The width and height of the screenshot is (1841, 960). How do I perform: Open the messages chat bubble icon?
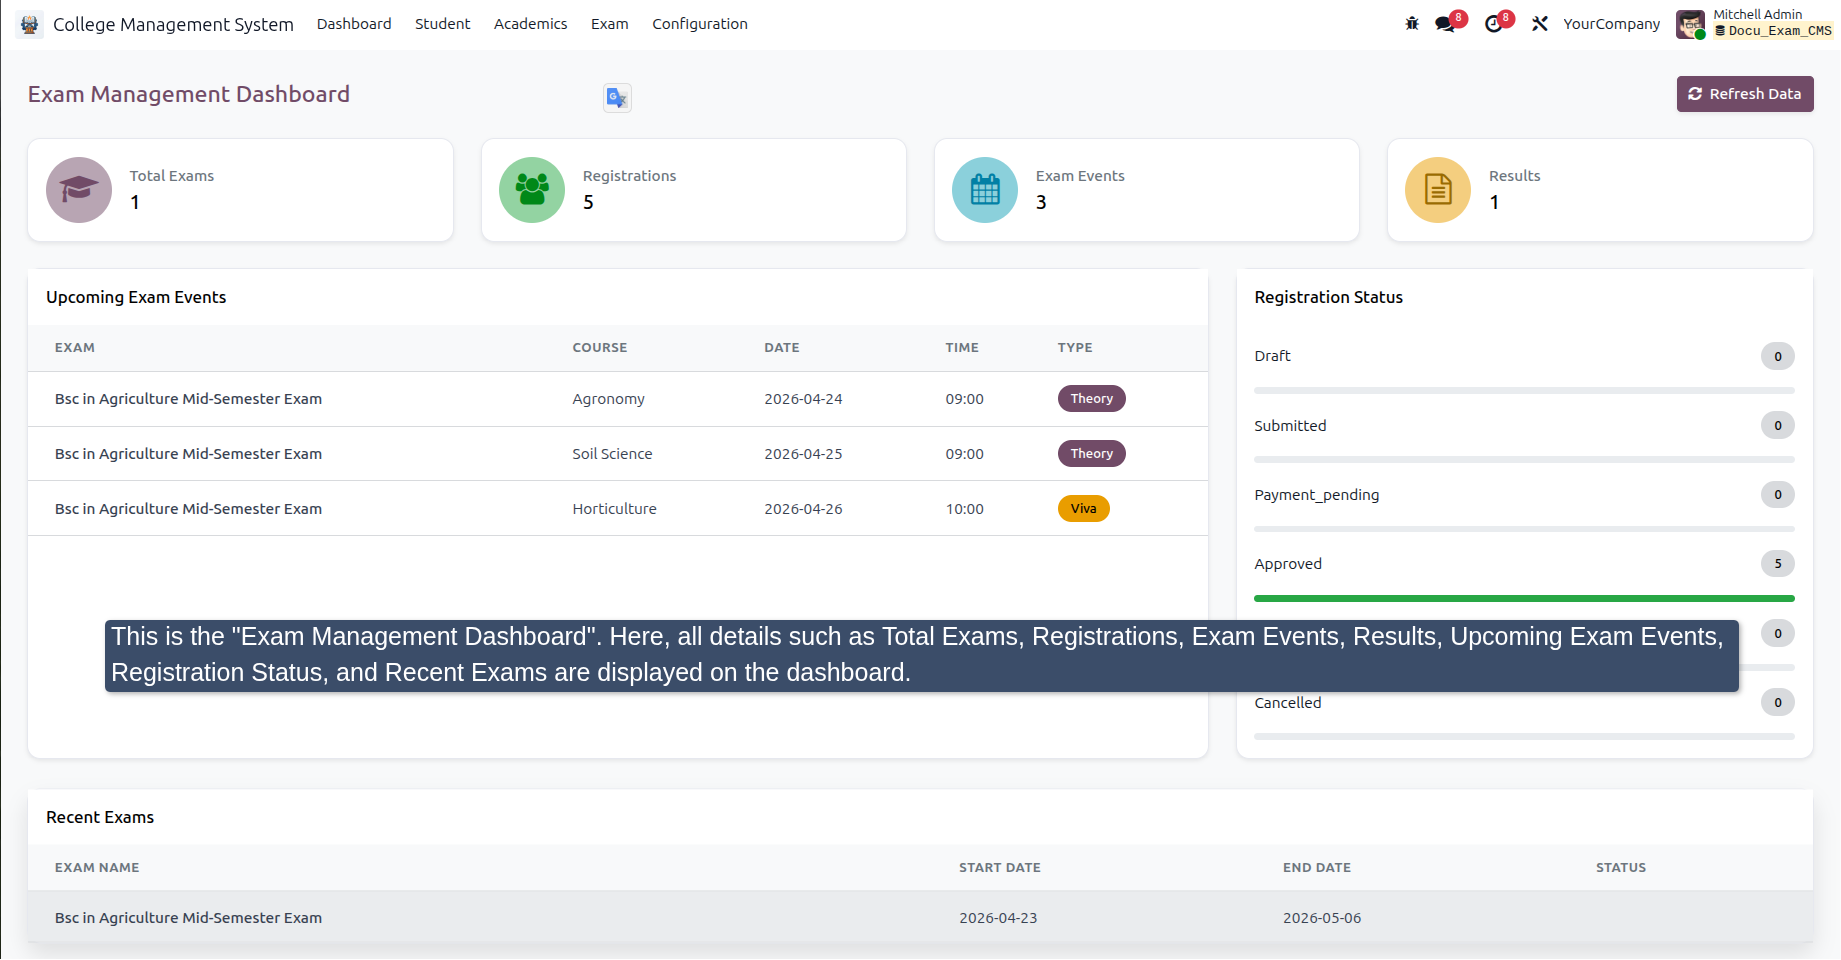[1446, 24]
